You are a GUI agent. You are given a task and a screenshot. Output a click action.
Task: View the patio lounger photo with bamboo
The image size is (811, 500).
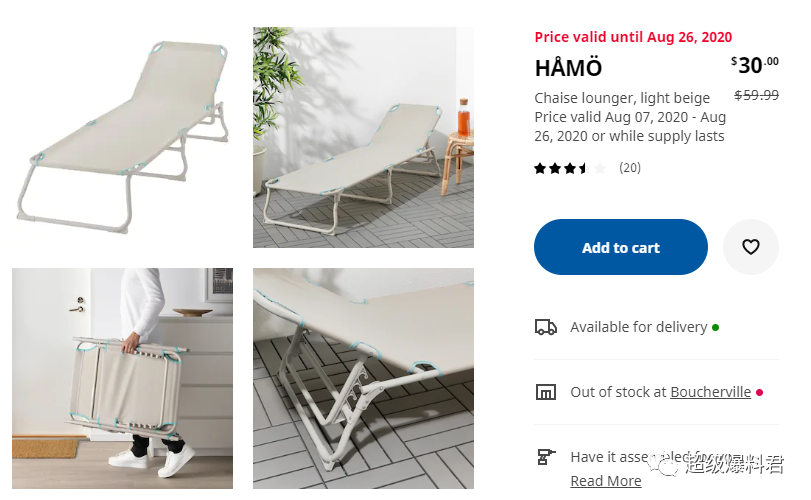click(363, 138)
